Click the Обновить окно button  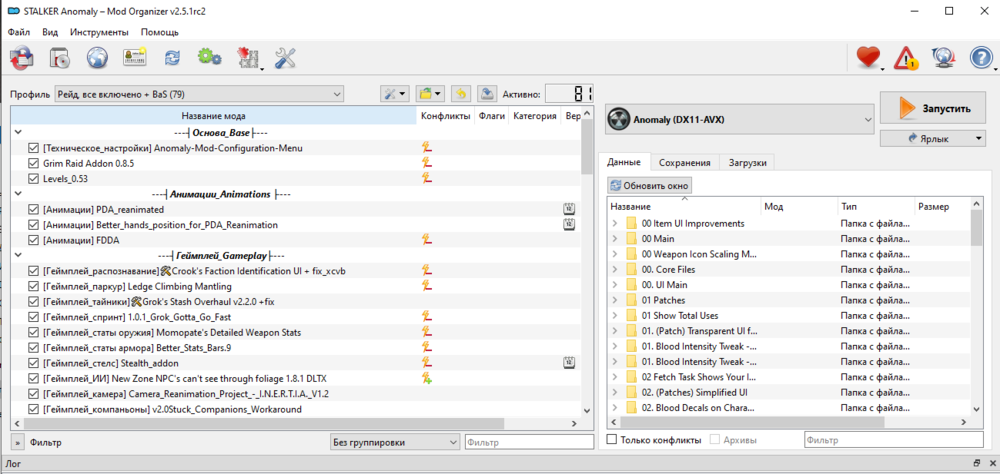(x=650, y=186)
